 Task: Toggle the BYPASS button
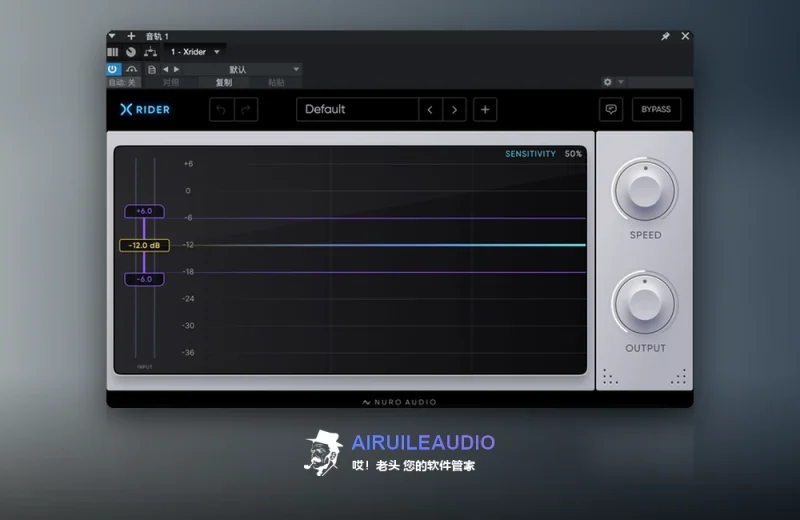tap(656, 109)
